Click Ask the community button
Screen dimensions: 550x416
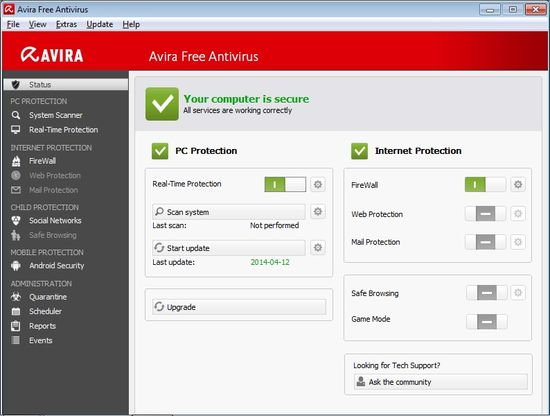click(441, 382)
